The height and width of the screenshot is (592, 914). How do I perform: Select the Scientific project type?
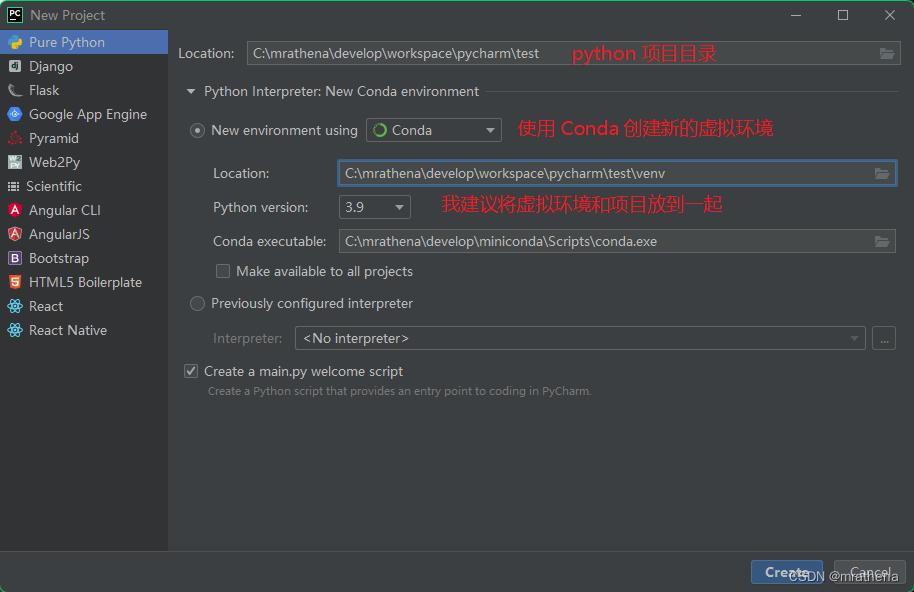click(x=54, y=186)
